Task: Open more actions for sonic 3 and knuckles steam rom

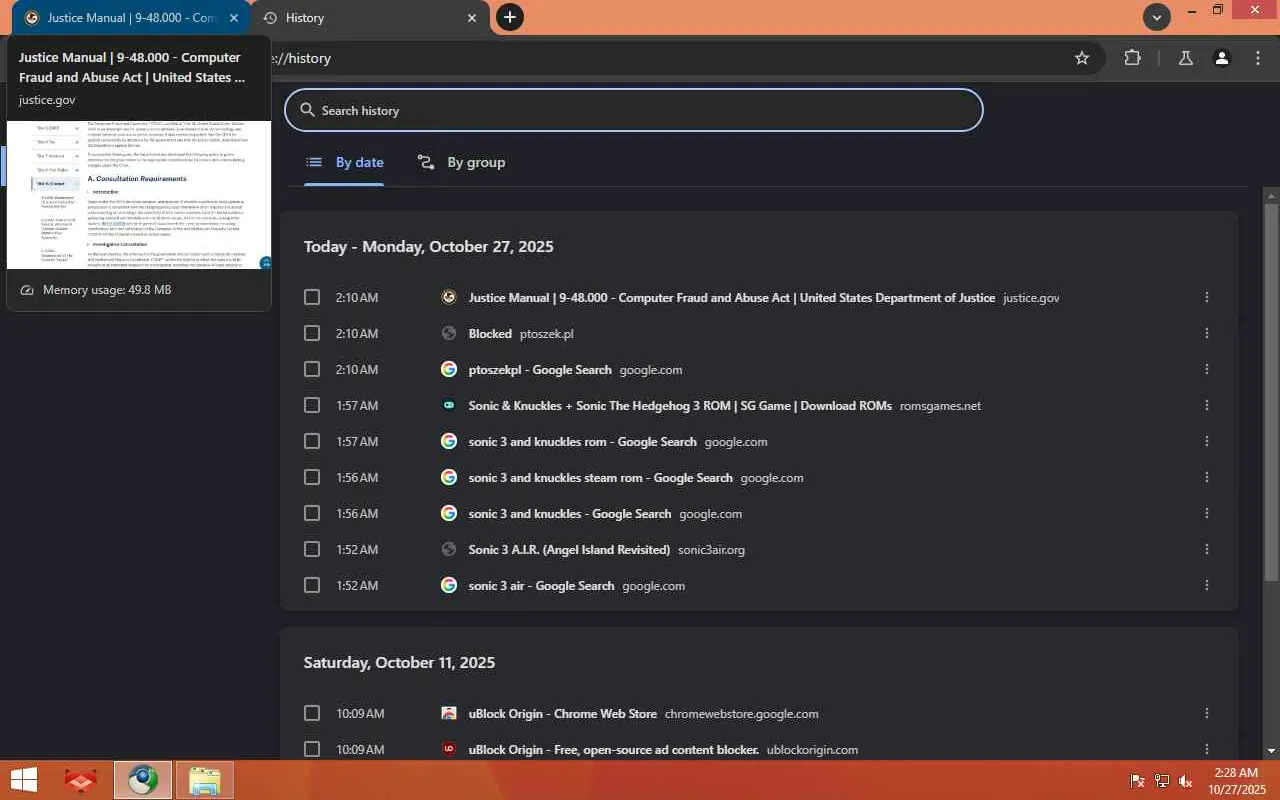Action: (x=1207, y=477)
